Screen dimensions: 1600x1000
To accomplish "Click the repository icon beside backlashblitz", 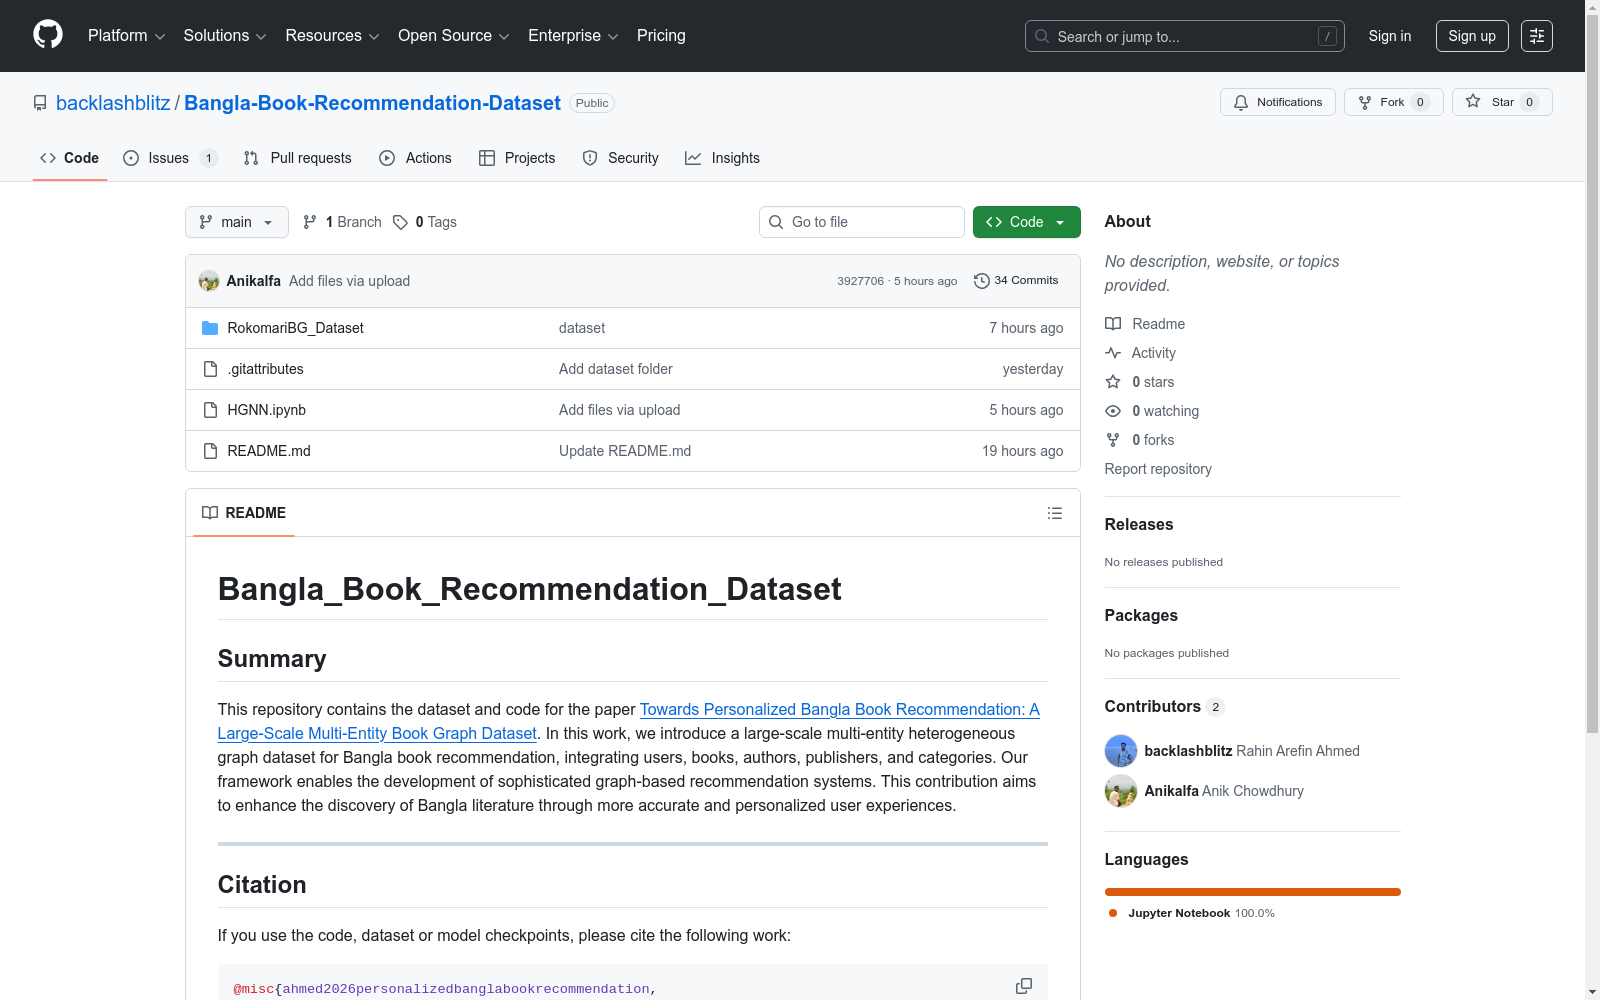I will coord(40,103).
